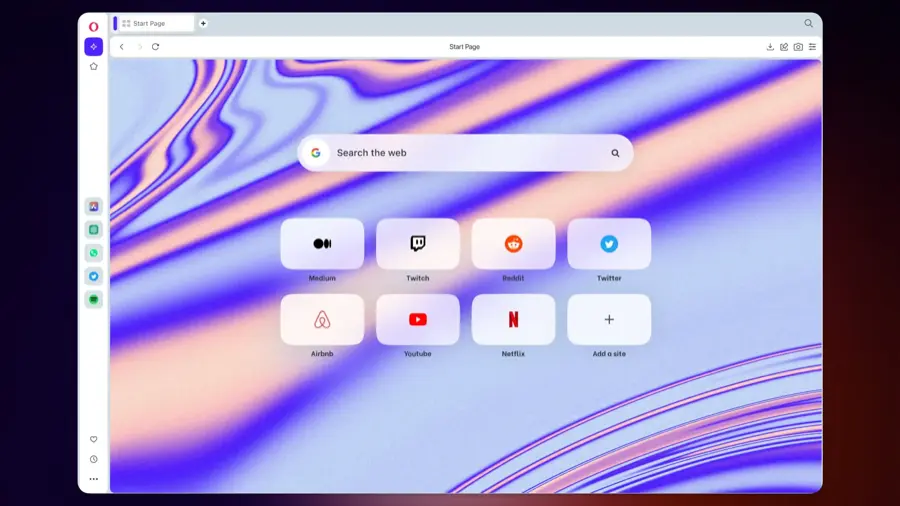Open WhatsApp in the sidebar

tap(94, 253)
